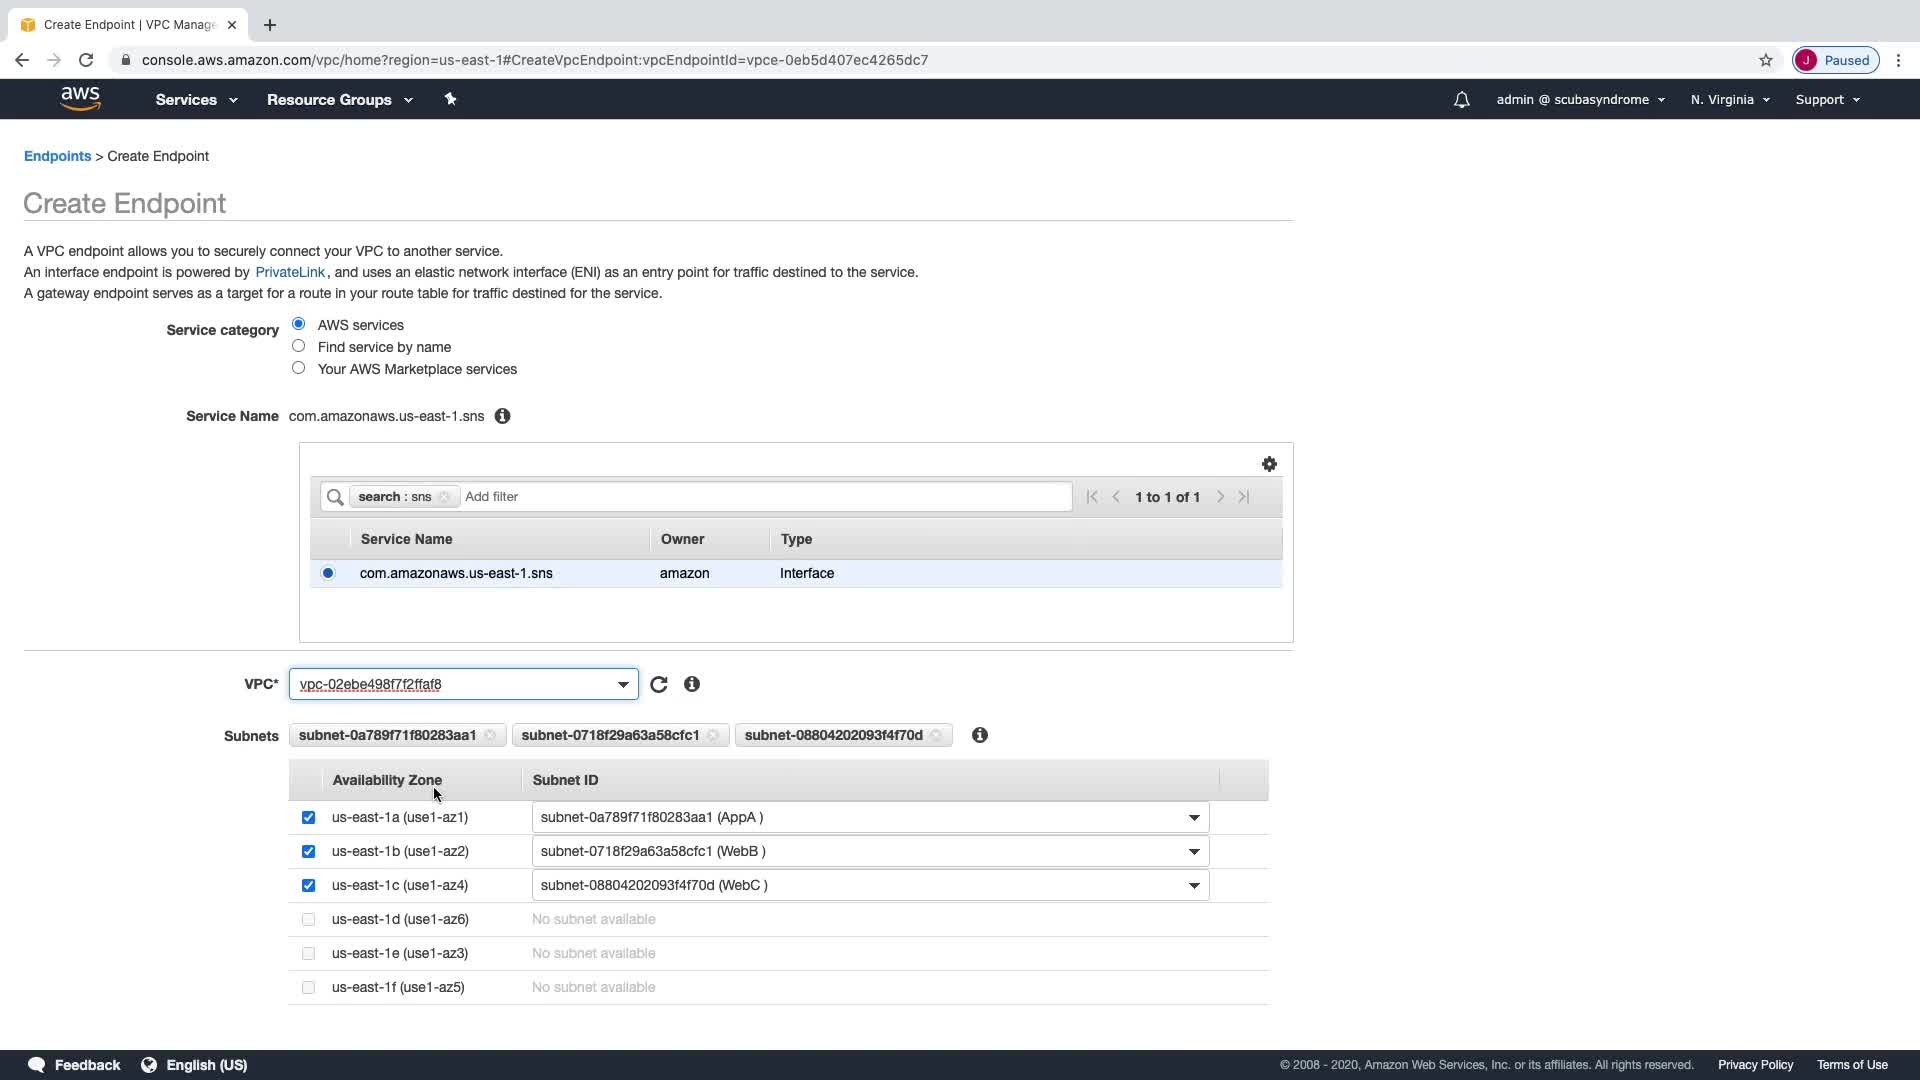Image resolution: width=1920 pixels, height=1080 pixels.
Task: Click the service table settings gear icon
Action: [x=1269, y=464]
